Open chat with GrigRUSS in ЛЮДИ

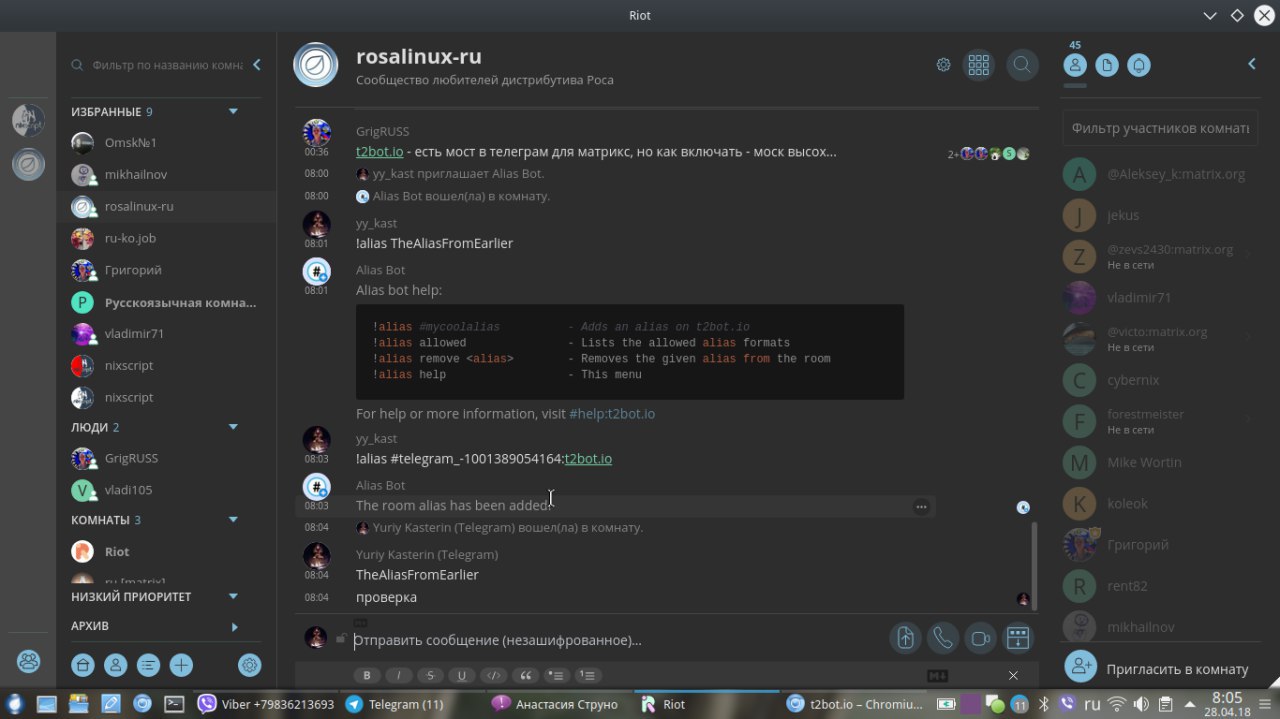tap(167, 458)
